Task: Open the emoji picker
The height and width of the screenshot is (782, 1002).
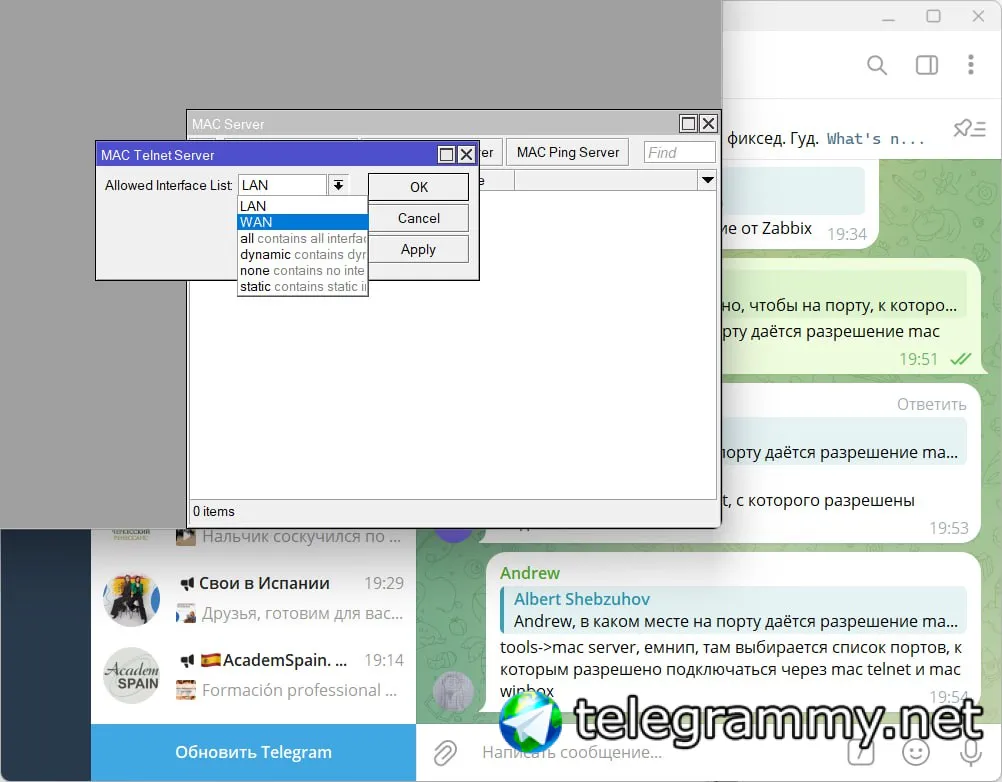Action: click(916, 752)
